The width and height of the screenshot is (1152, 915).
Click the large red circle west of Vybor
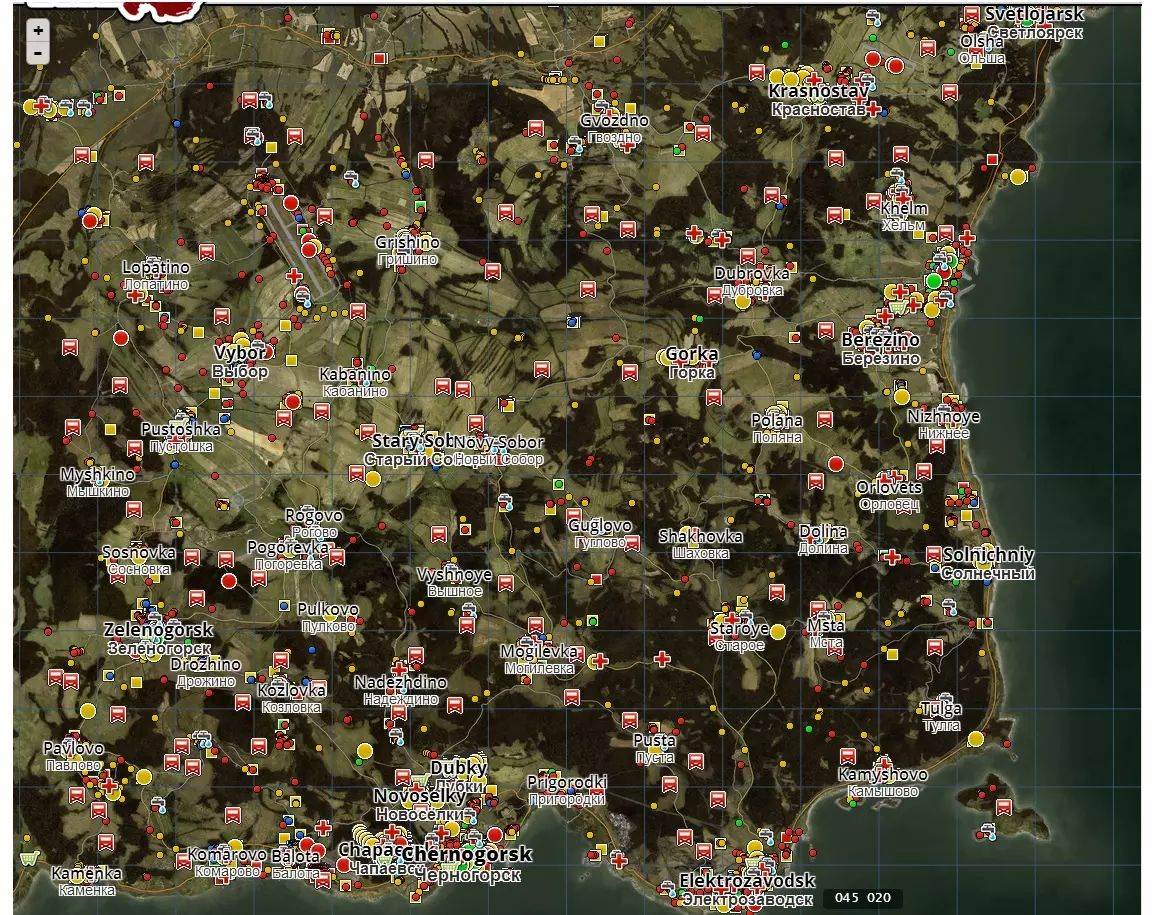(121, 338)
